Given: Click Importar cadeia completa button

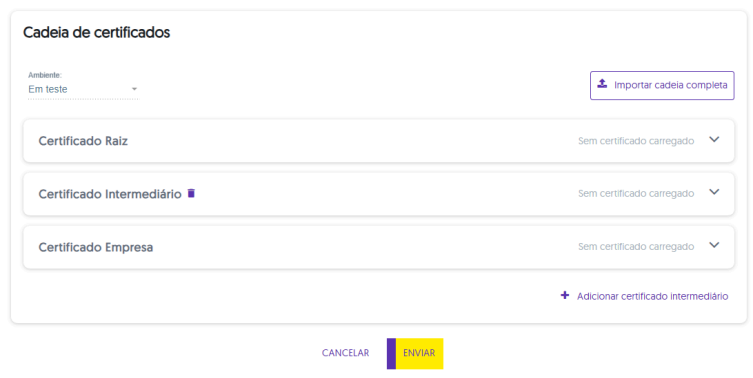Looking at the screenshot, I should pyautogui.click(x=662, y=85).
